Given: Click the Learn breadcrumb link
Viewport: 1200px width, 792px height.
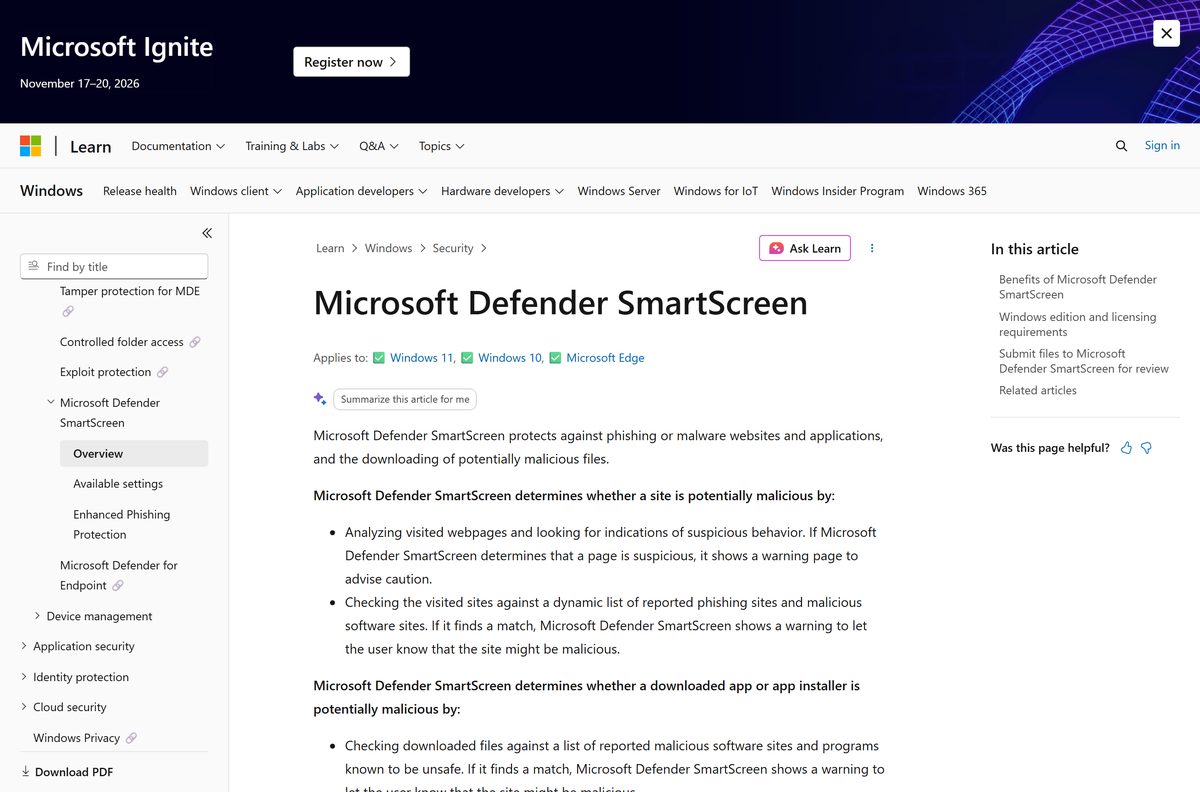Looking at the screenshot, I should coord(330,248).
